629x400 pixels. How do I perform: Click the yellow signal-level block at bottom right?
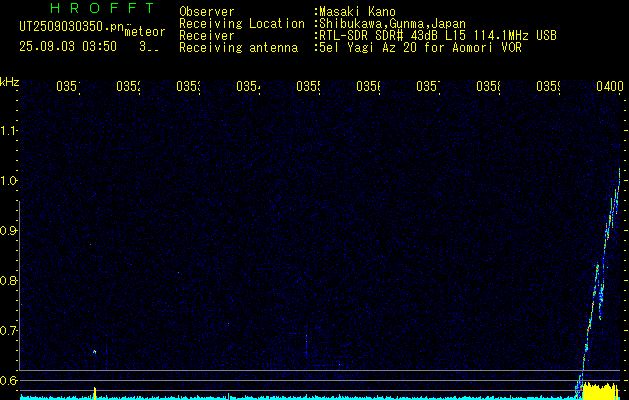point(600,391)
